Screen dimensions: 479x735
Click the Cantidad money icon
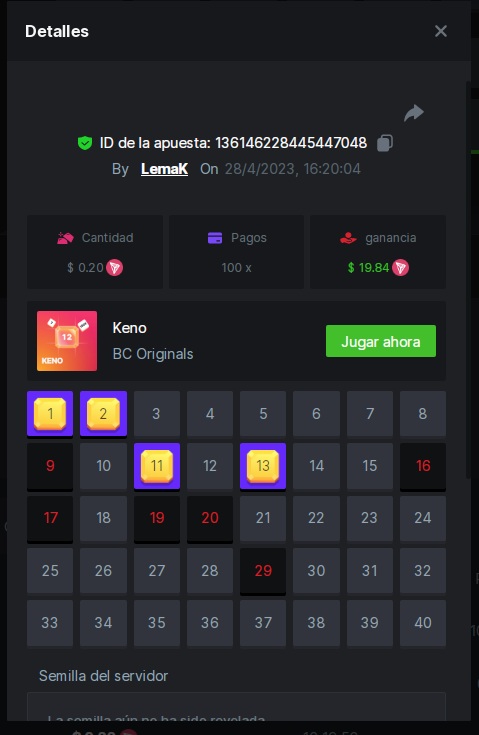click(65, 238)
